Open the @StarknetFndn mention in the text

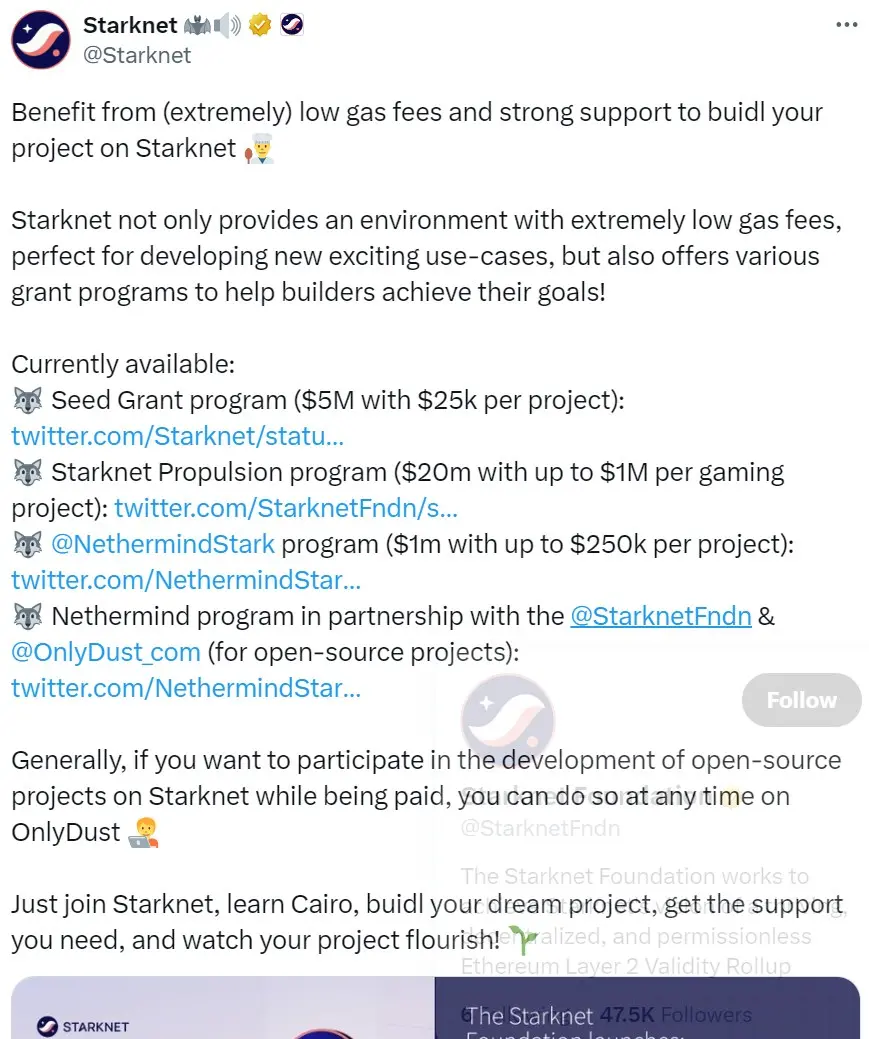coord(660,616)
